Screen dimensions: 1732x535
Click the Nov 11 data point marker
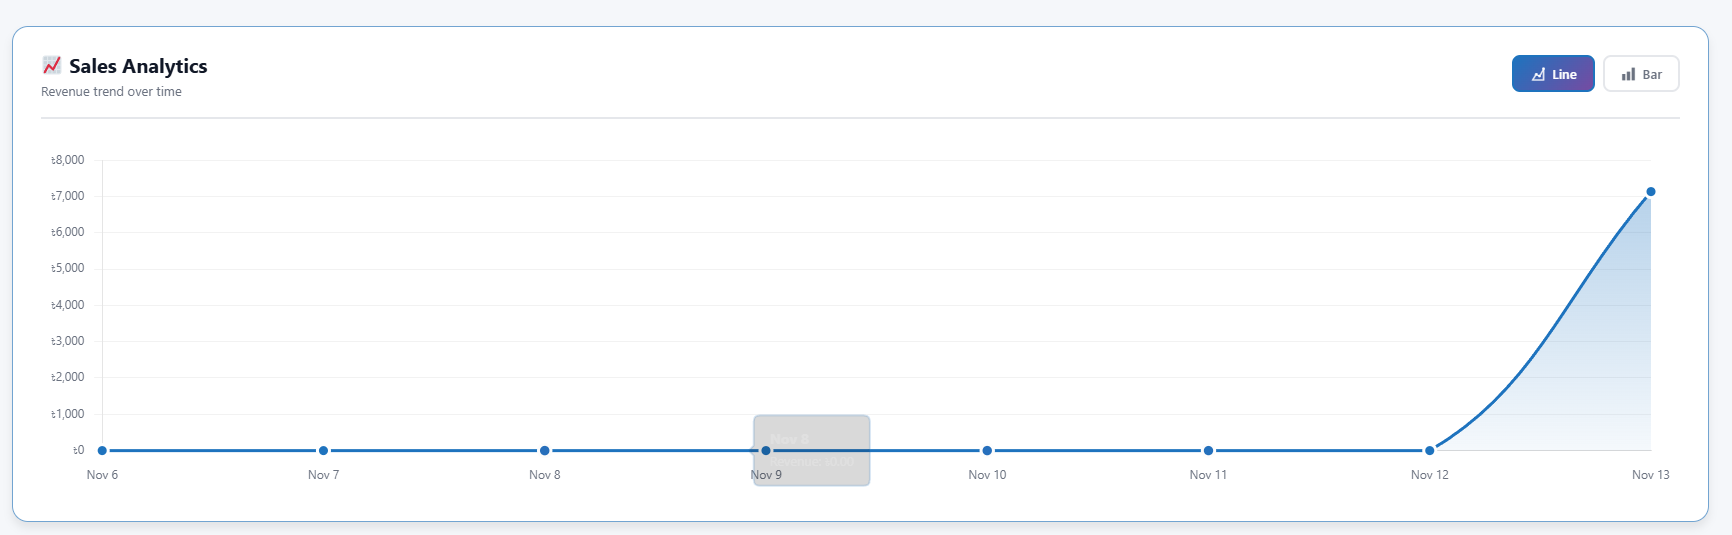[1208, 451]
